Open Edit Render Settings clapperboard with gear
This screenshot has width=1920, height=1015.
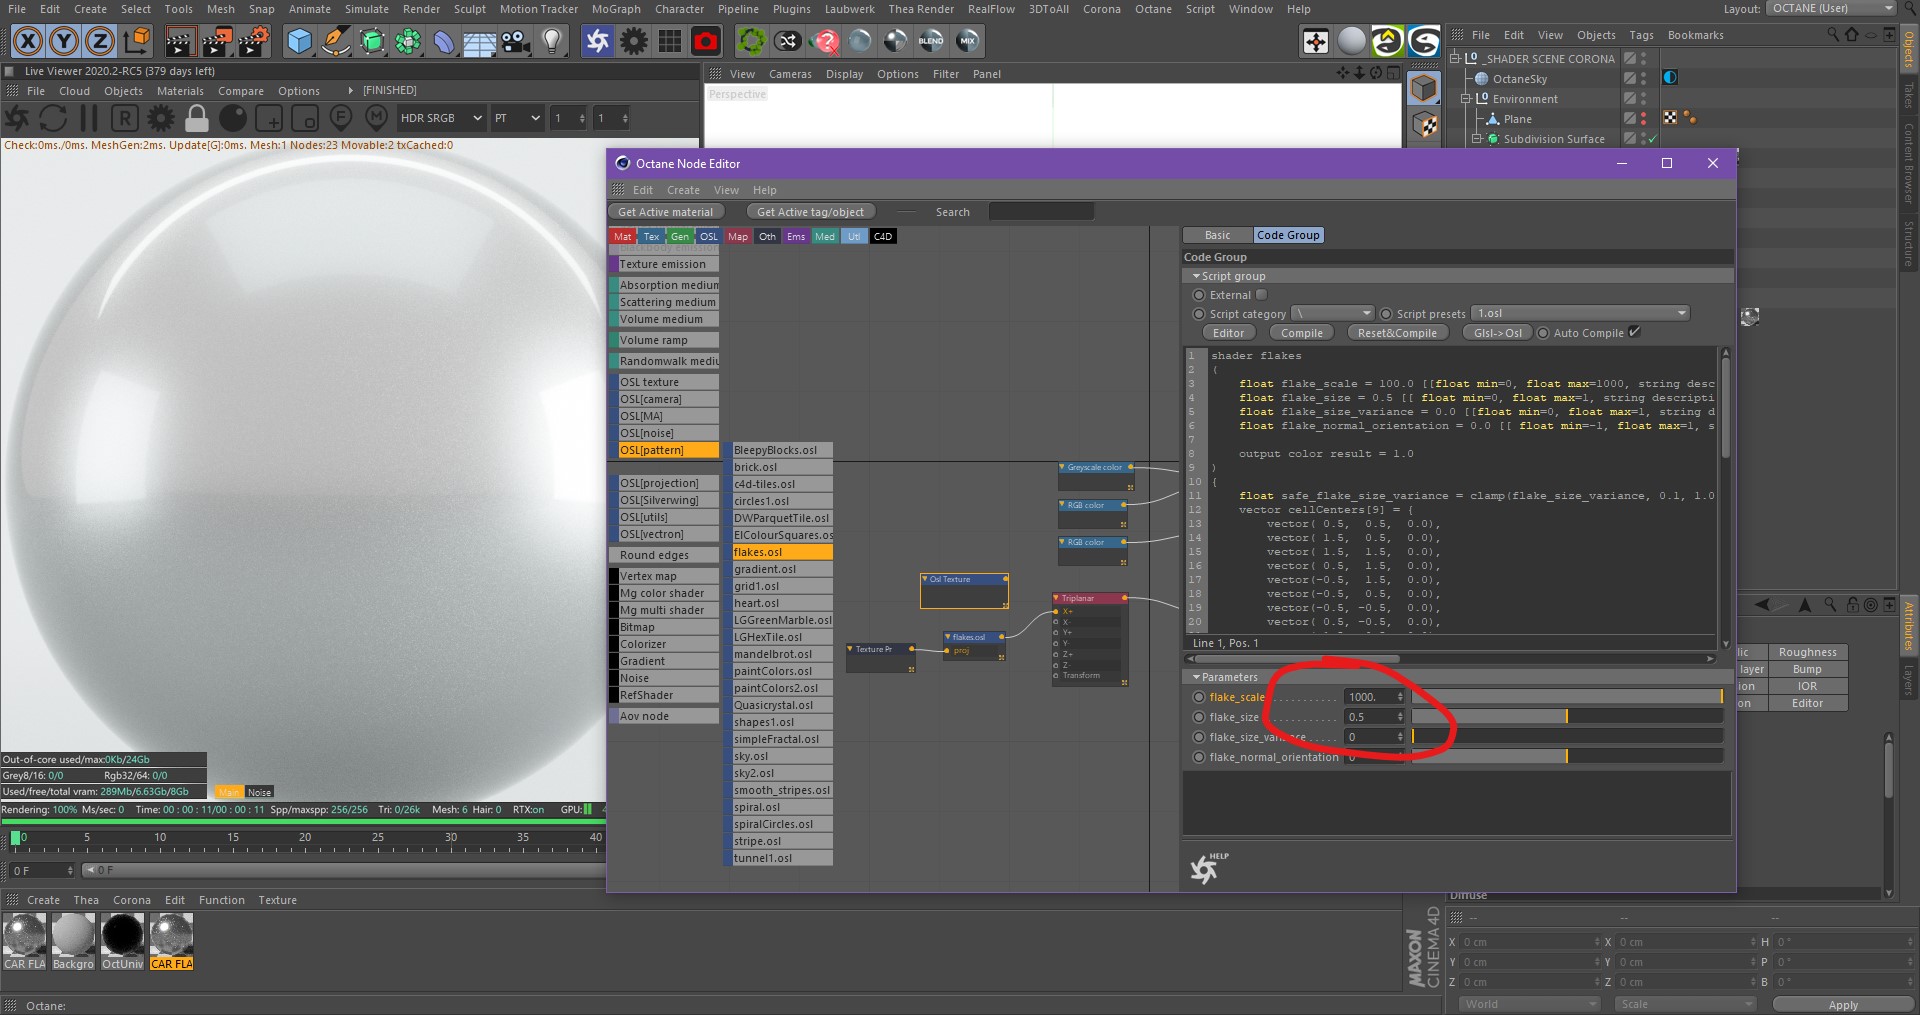(x=254, y=41)
